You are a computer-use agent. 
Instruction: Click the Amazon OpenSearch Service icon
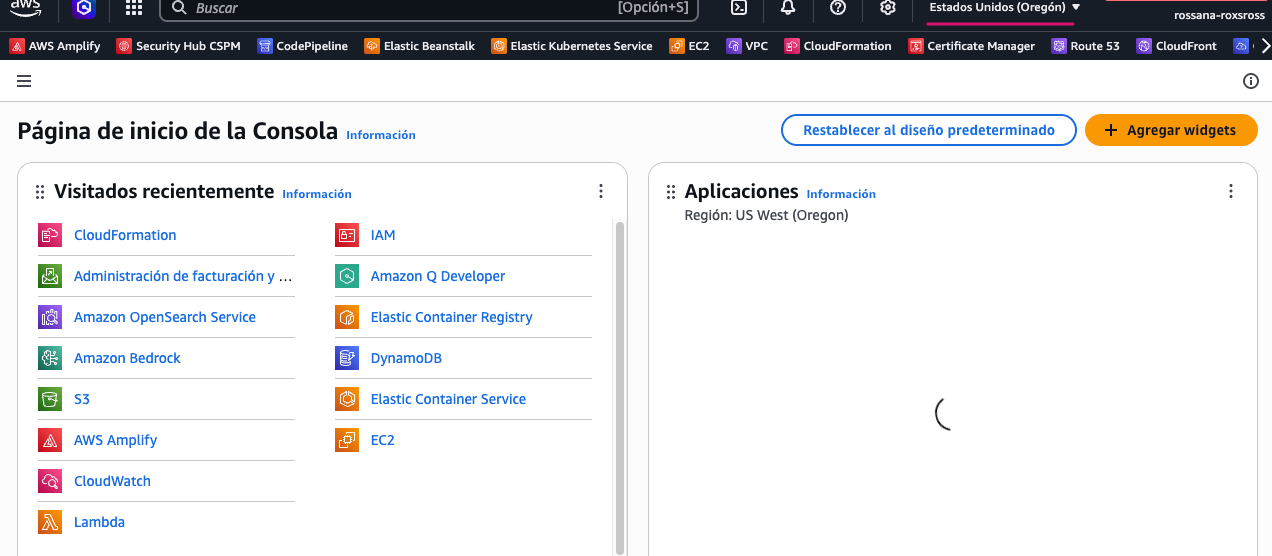coord(50,317)
